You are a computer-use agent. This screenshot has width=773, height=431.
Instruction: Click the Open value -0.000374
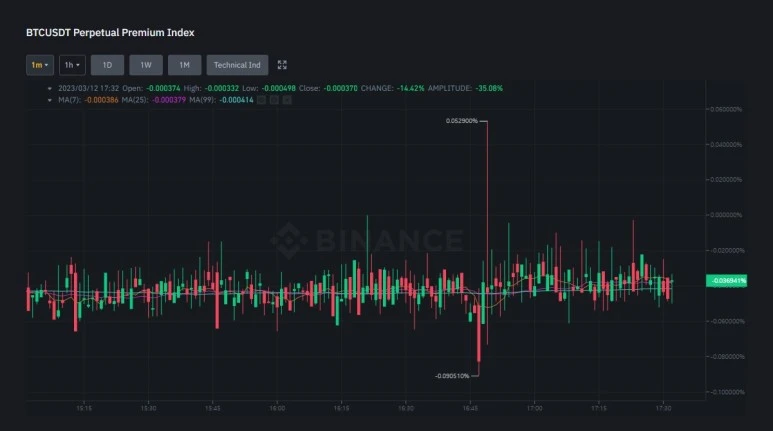tap(163, 88)
